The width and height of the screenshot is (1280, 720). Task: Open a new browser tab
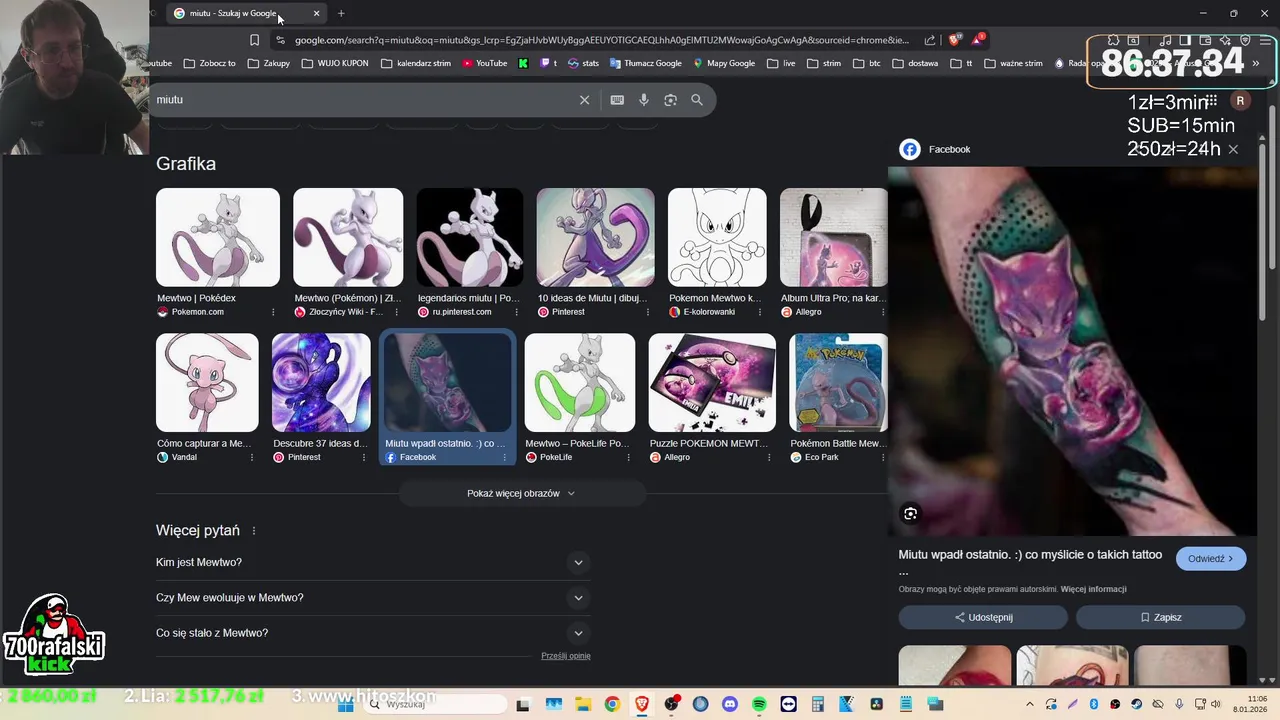pos(341,14)
